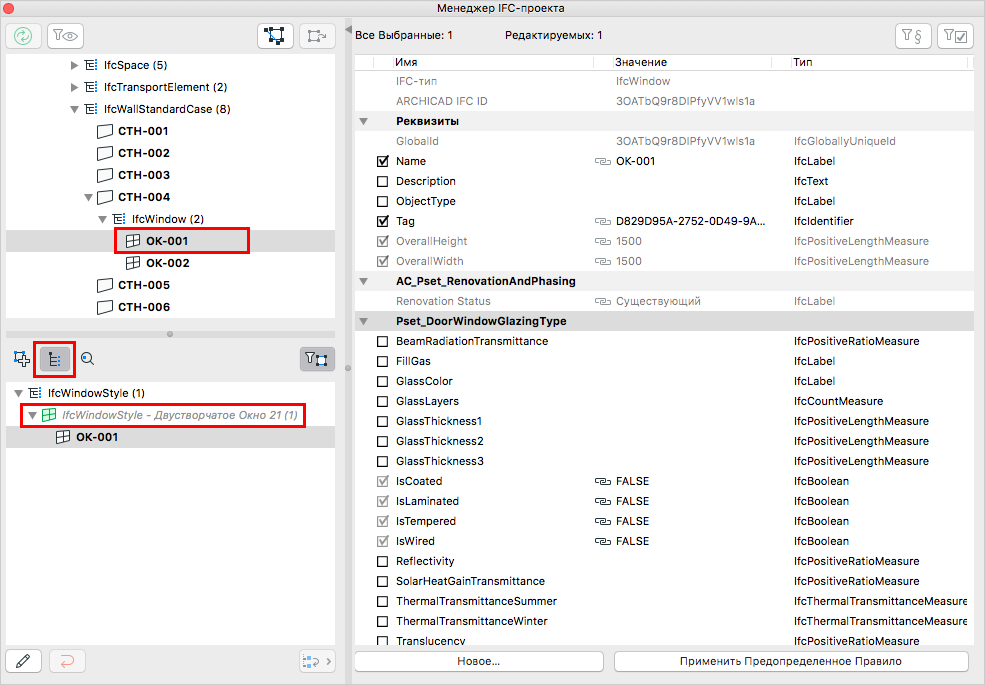Image resolution: width=985 pixels, height=685 pixels.
Task: Select the ОК-002 window item
Action: pyautogui.click(x=168, y=263)
